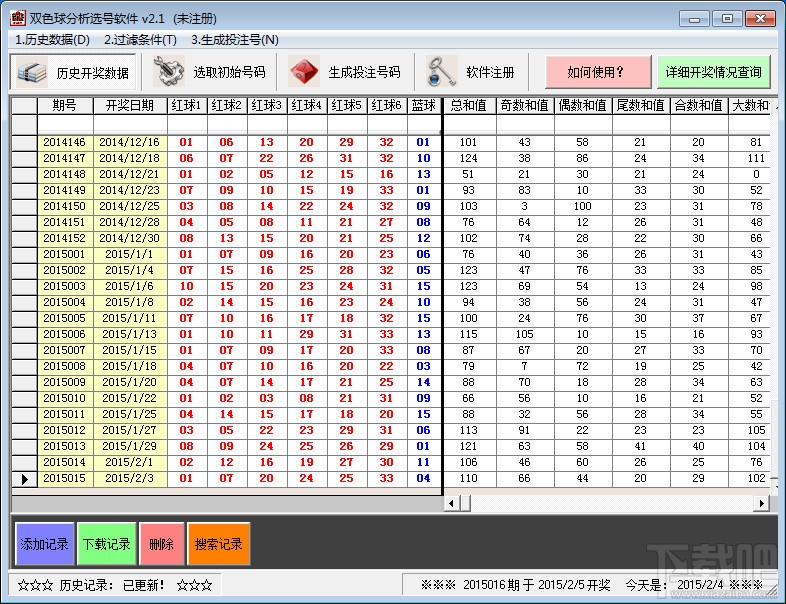Click the current row arrow indicator for 2015015
This screenshot has width=786, height=604.
pos(25,479)
